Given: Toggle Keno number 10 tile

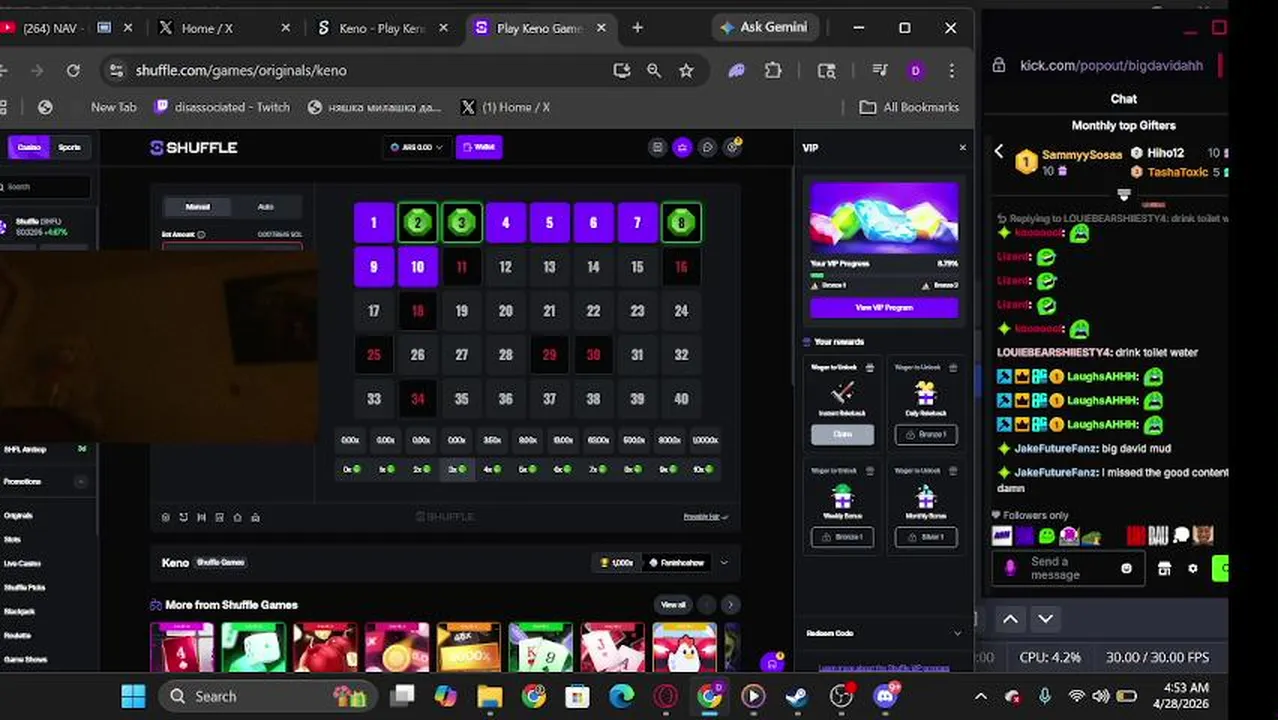Looking at the screenshot, I should (418, 267).
